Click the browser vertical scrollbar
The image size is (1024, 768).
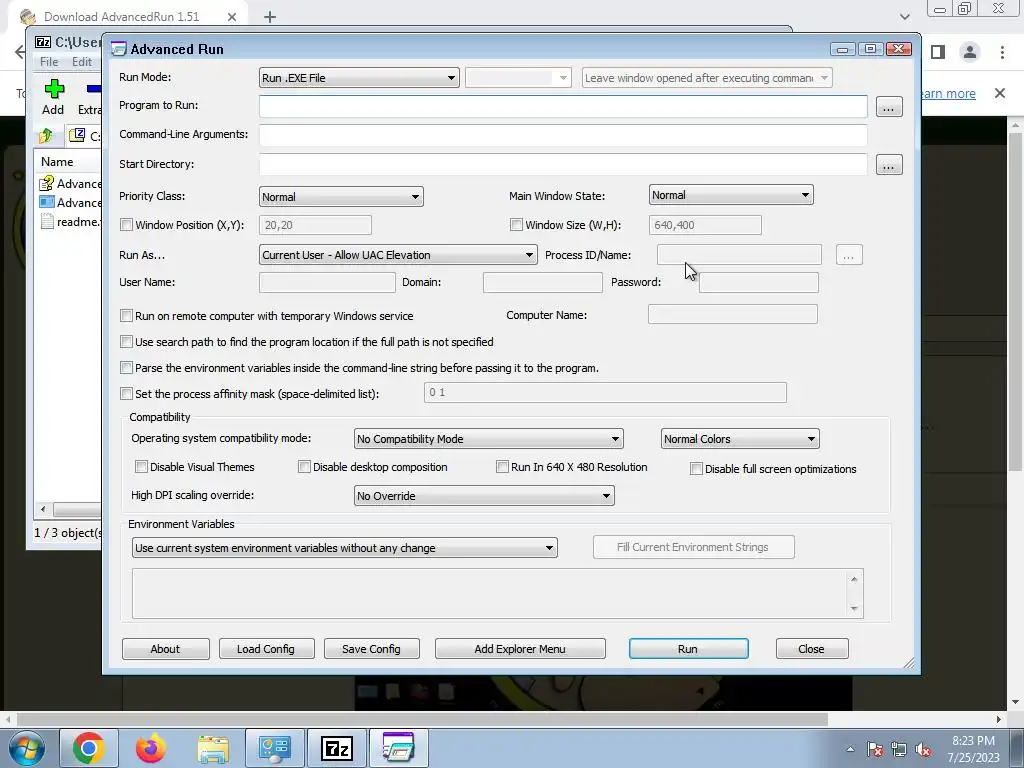(x=1014, y=300)
